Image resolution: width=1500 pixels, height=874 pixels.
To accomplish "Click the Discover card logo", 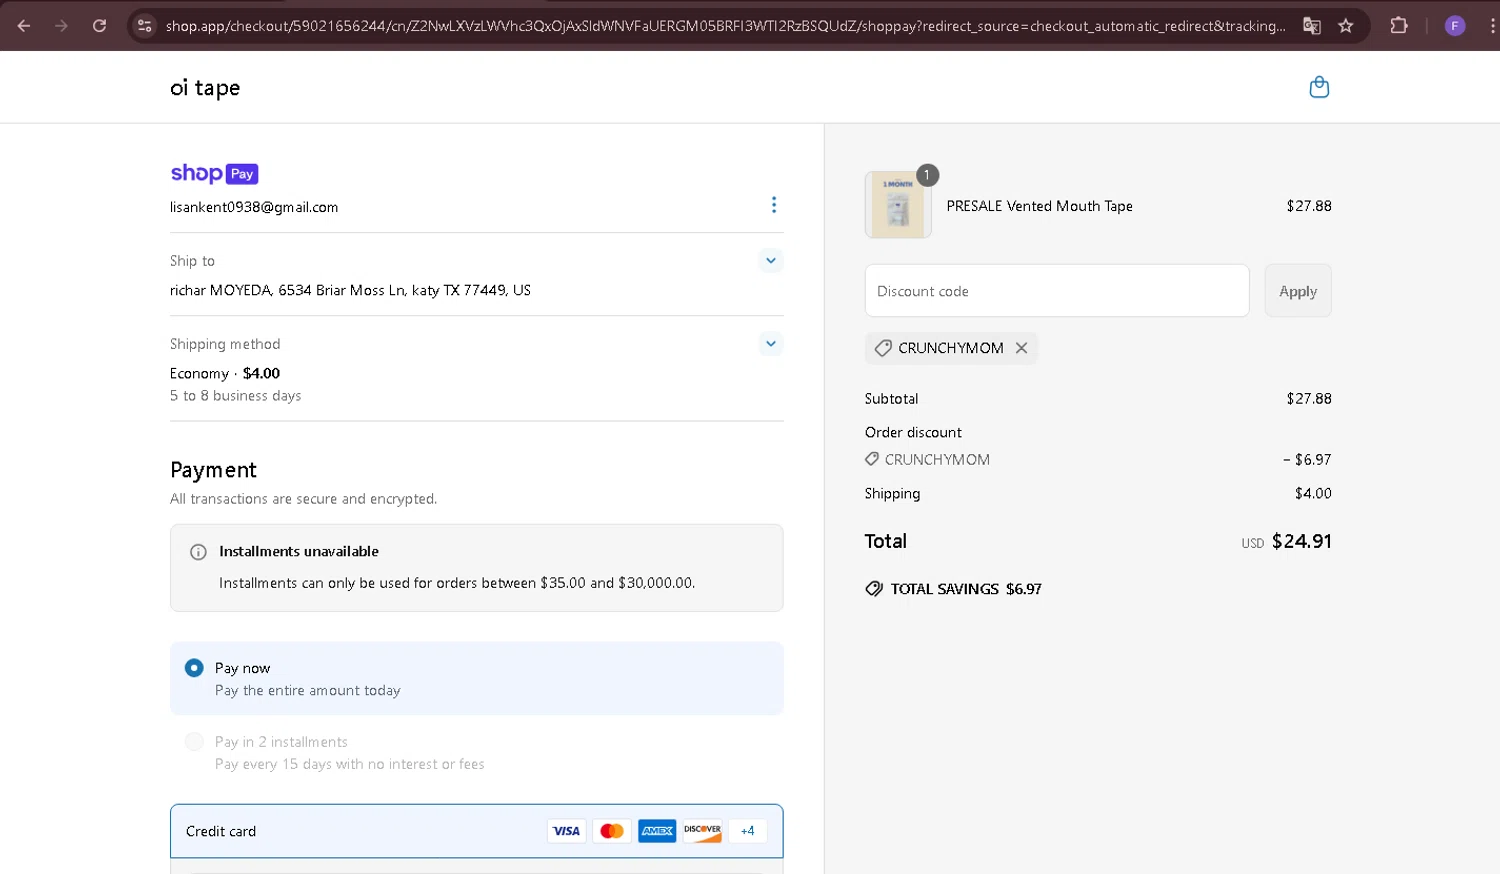I will tap(702, 831).
